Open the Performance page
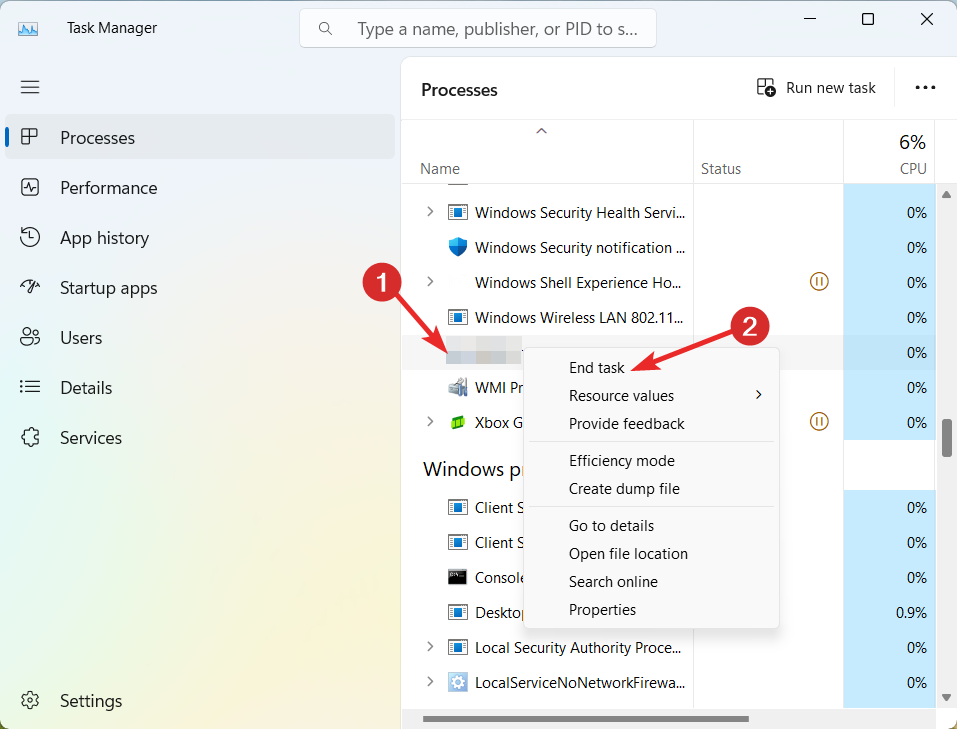This screenshot has height=729, width=957. pos(200,187)
